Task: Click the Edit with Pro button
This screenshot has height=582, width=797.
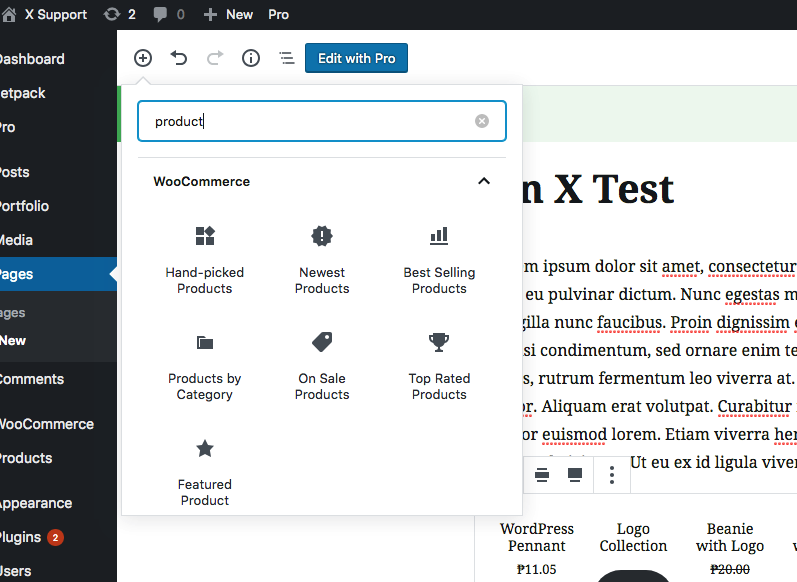Action: 356,58
